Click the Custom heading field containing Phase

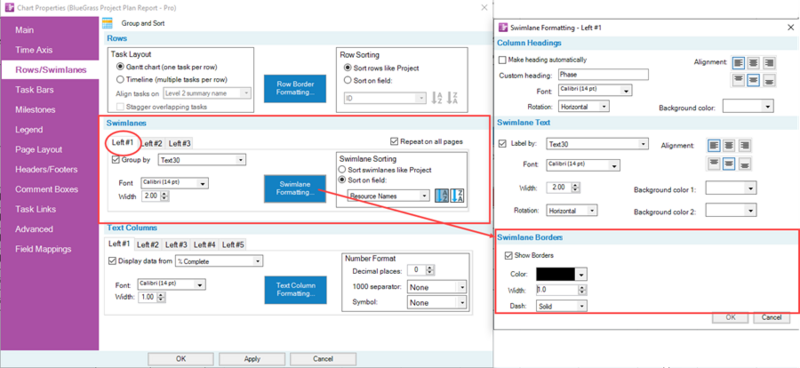click(603, 75)
